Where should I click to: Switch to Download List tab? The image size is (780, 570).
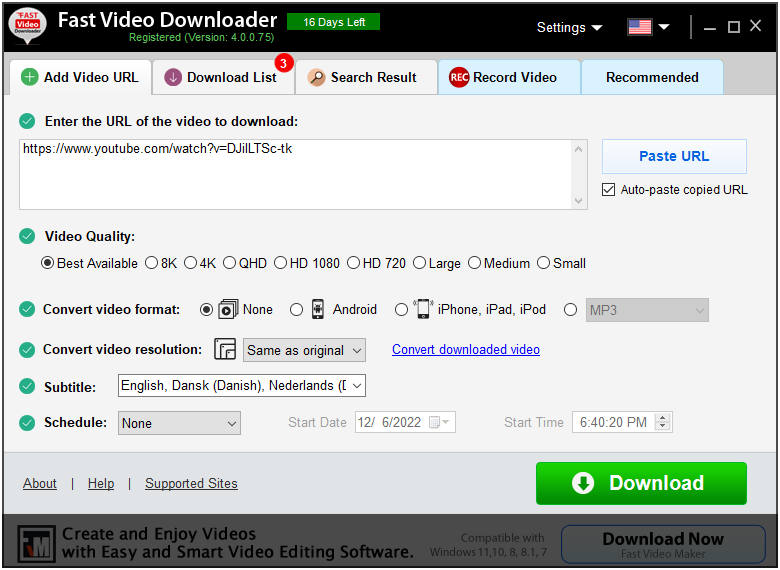(x=223, y=77)
